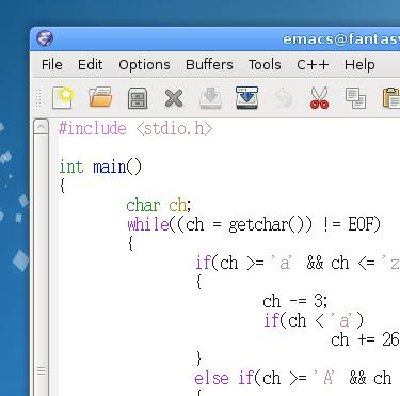
Task: Open the C++ menu
Action: 313,64
